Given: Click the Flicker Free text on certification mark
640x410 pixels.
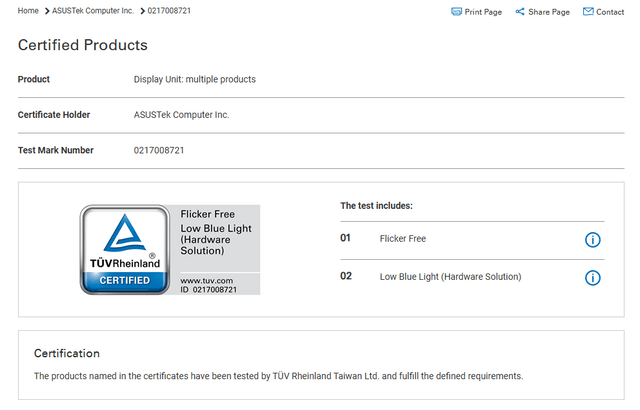Looking at the screenshot, I should (x=207, y=214).
